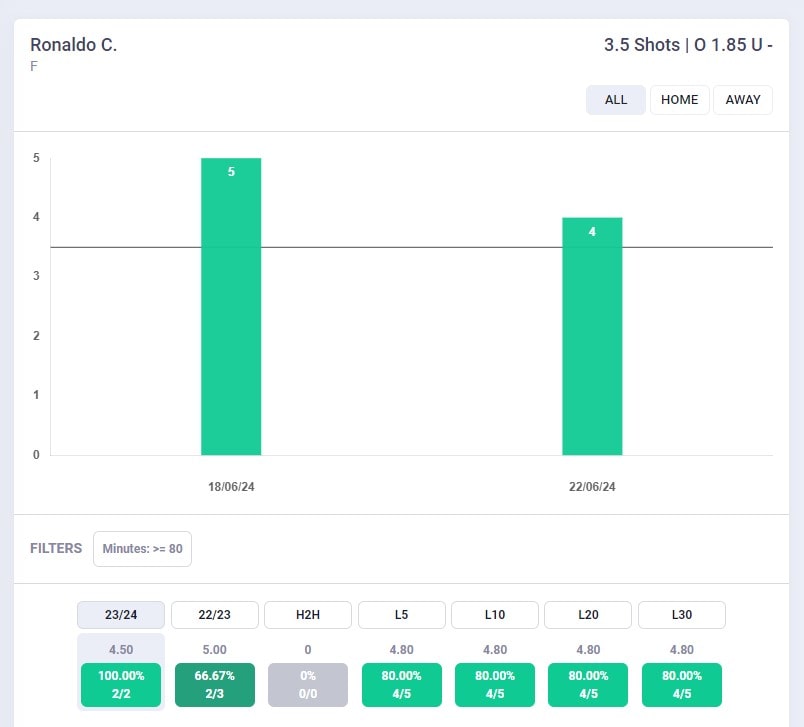Image resolution: width=804 pixels, height=727 pixels.
Task: Click the 4.80 average under L30
Action: pos(682,650)
